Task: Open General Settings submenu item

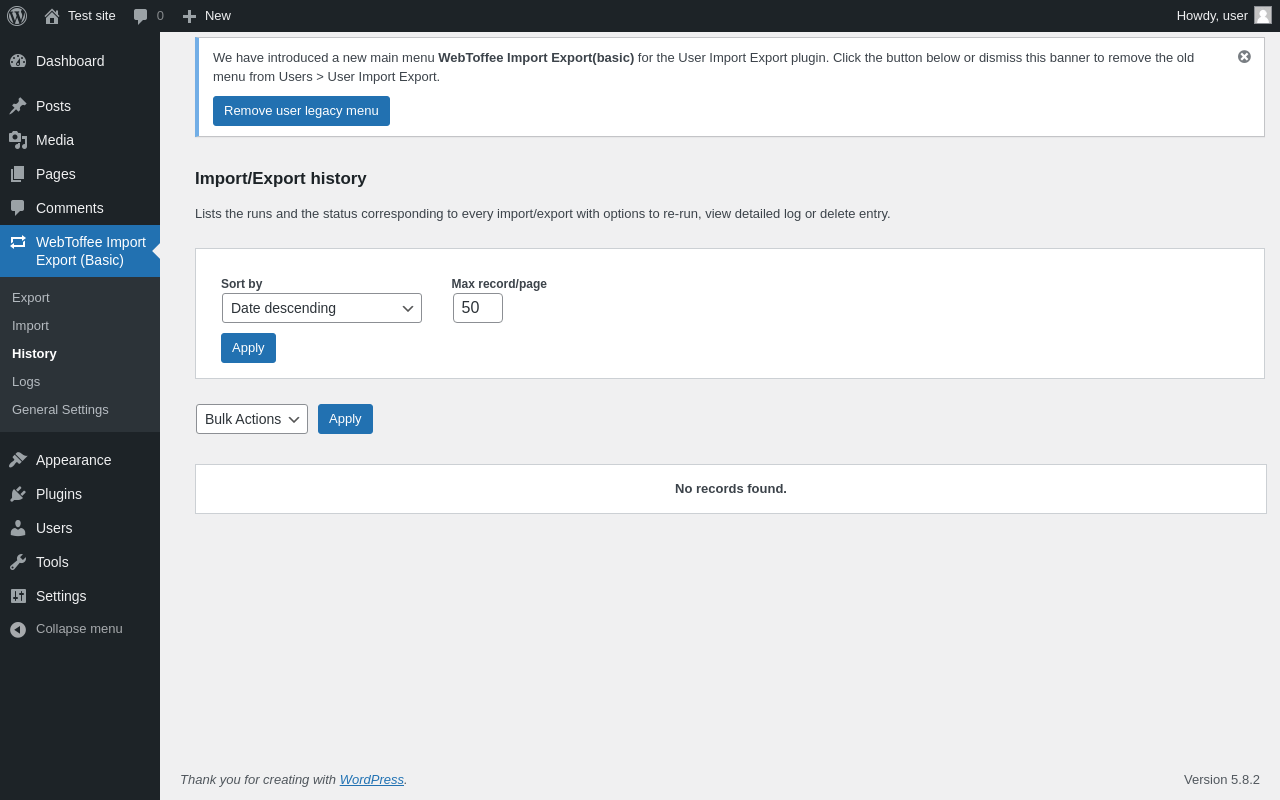Action: point(60,410)
